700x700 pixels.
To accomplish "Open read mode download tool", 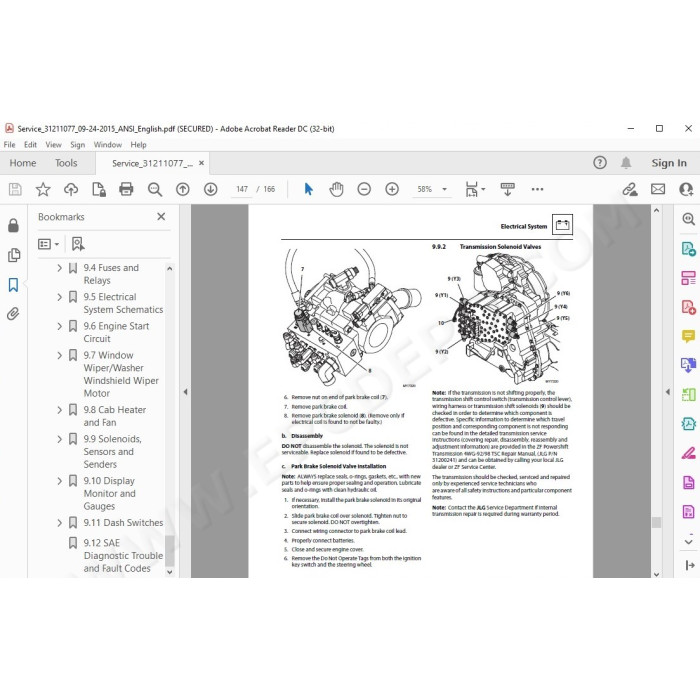I will [508, 189].
